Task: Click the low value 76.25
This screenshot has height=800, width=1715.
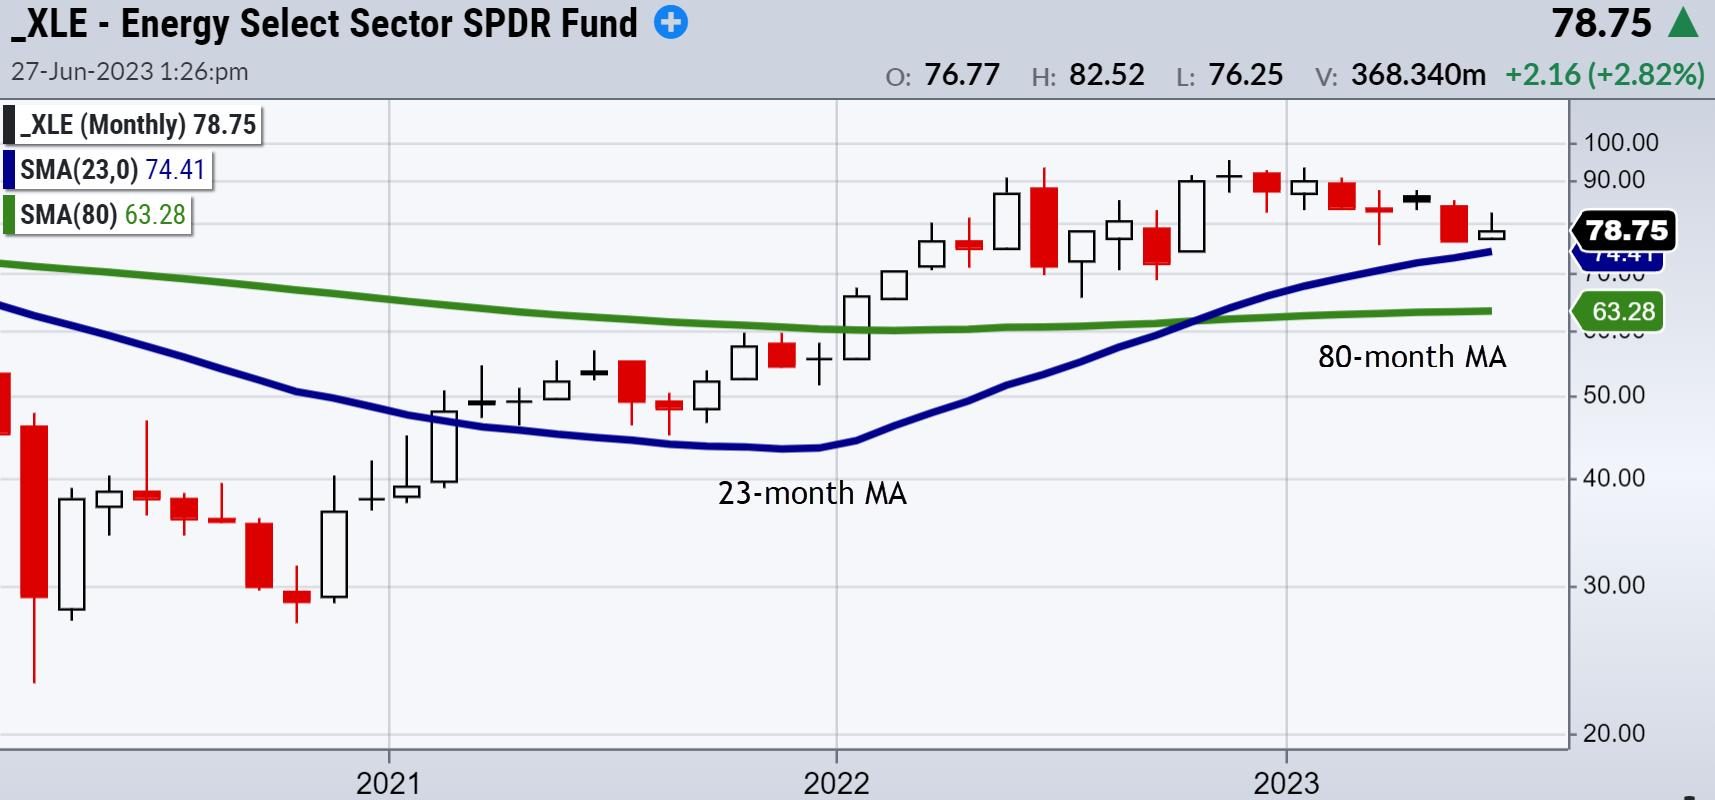Action: coord(1245,75)
